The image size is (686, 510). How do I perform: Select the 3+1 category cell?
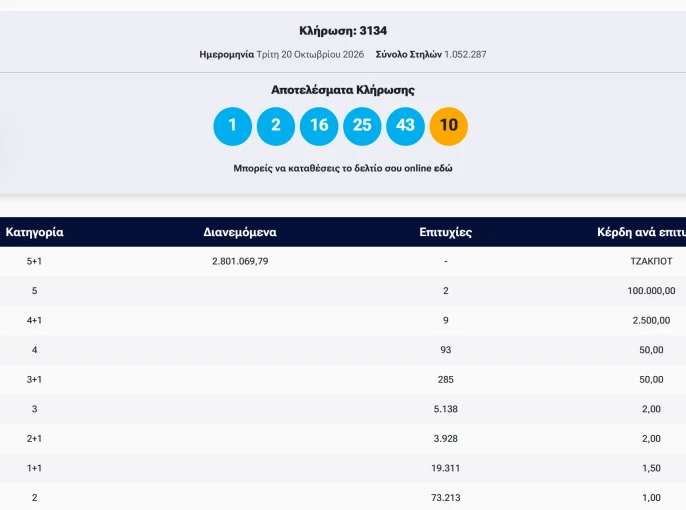[34, 379]
